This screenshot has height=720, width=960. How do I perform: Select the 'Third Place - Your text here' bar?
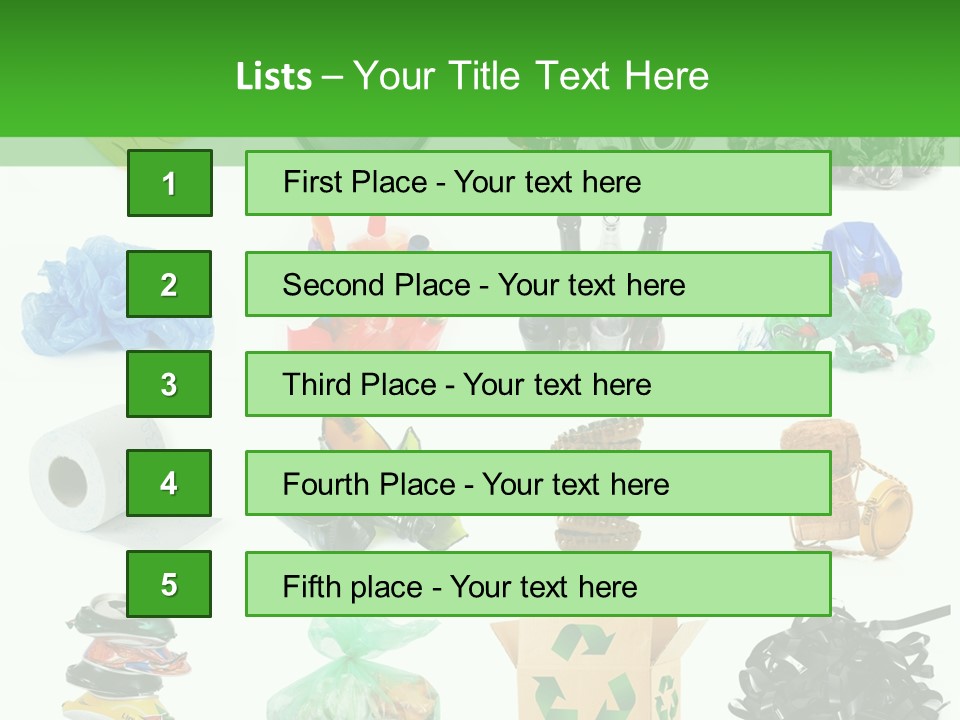tap(538, 384)
